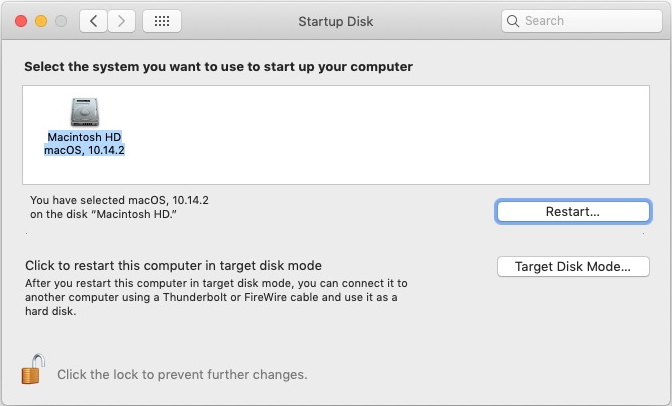Click the "macOS, 10.14.2" disk label
This screenshot has height=406, width=672.
tap(84, 150)
